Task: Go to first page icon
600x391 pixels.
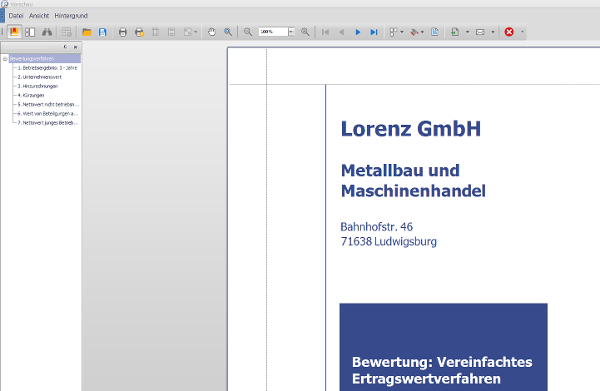Action: point(326,32)
